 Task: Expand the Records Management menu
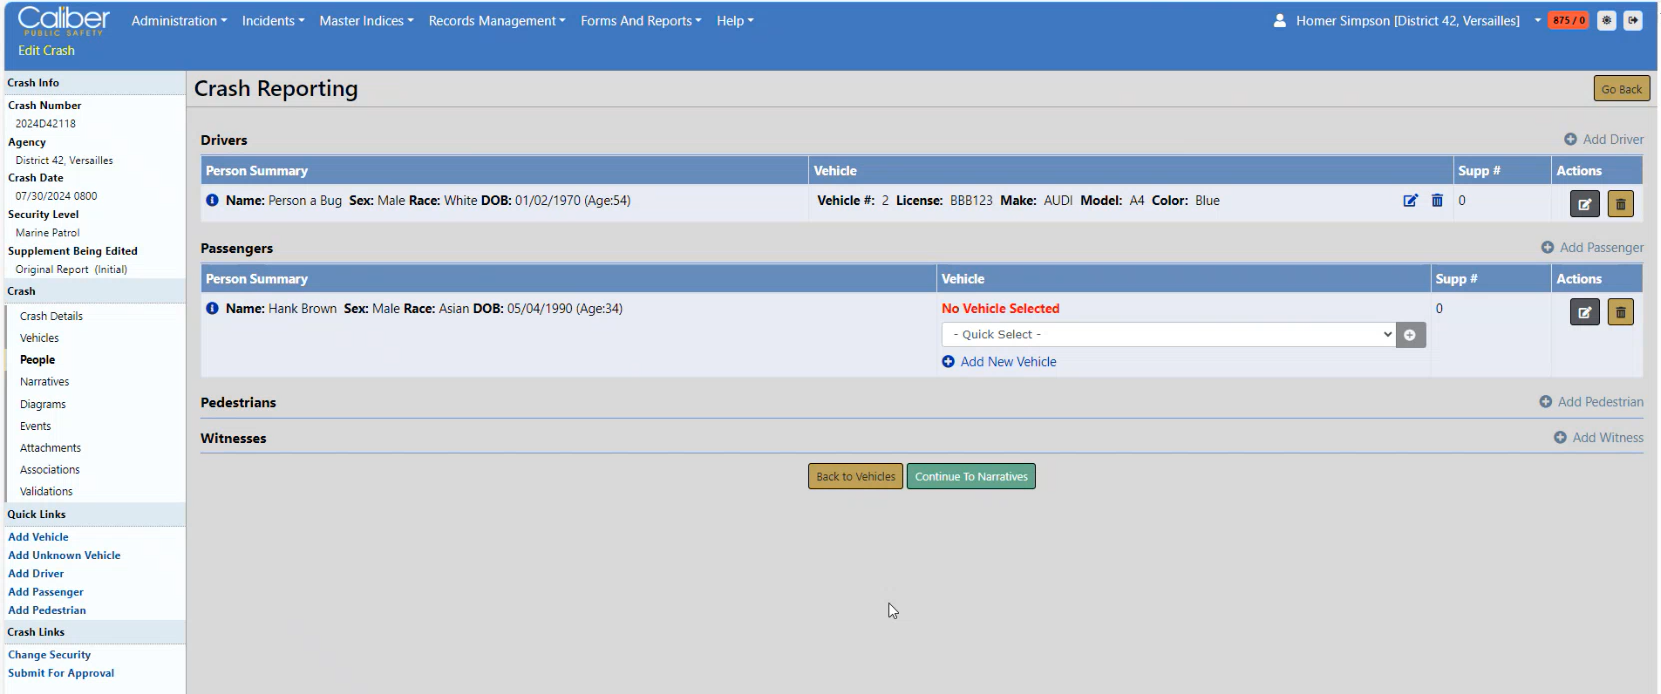(496, 21)
